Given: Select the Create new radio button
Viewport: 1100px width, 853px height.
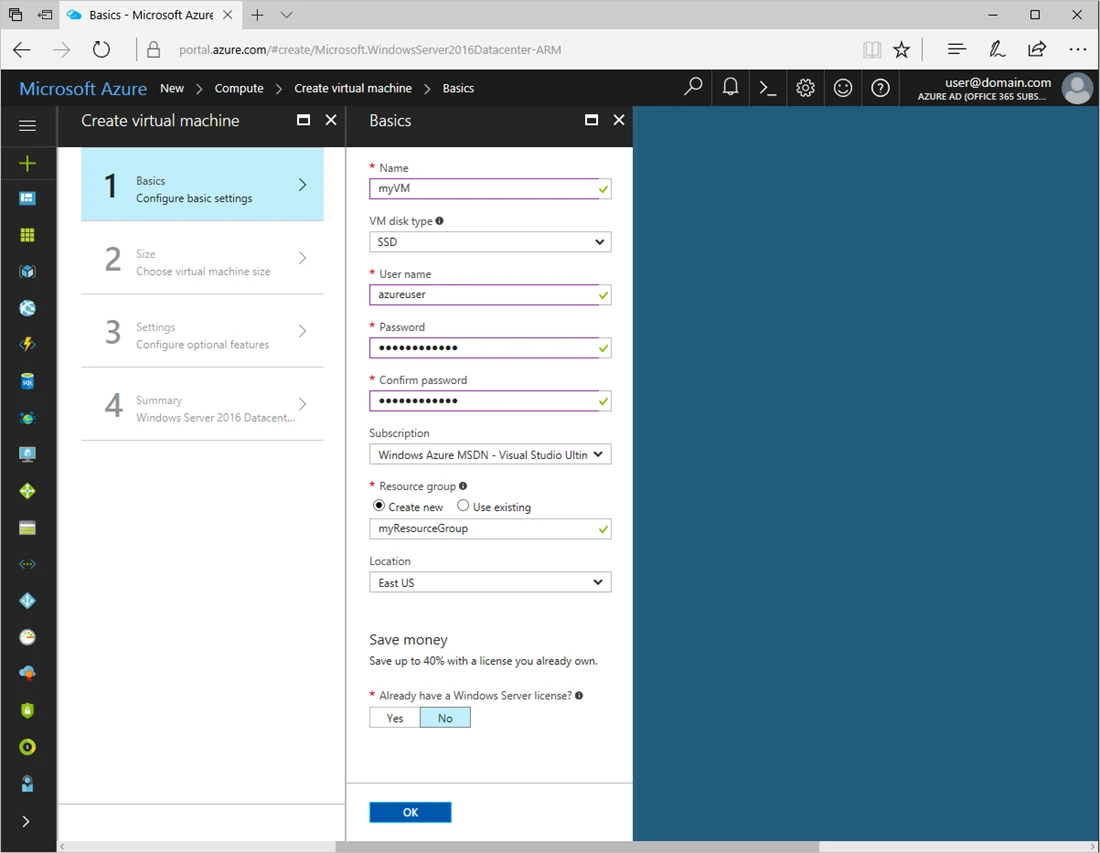Looking at the screenshot, I should (x=379, y=506).
